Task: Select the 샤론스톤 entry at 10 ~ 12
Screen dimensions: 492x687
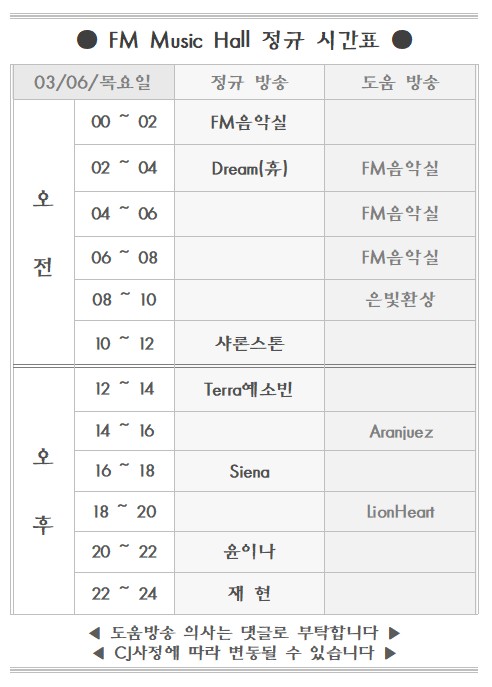Action: [249, 343]
